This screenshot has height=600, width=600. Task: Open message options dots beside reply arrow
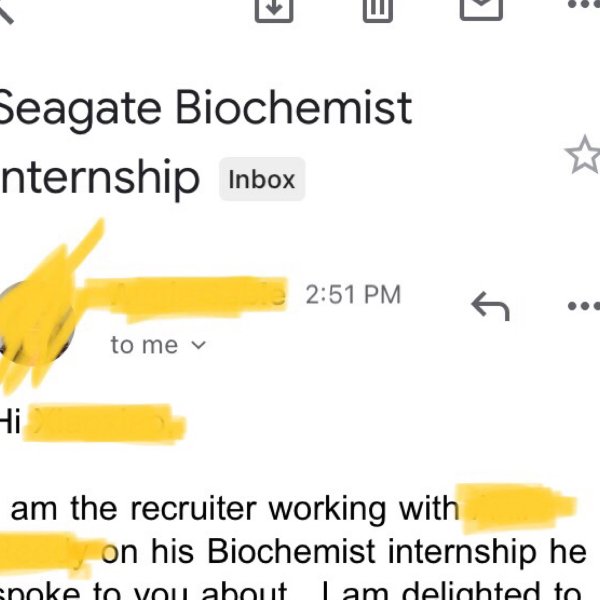pos(584,306)
